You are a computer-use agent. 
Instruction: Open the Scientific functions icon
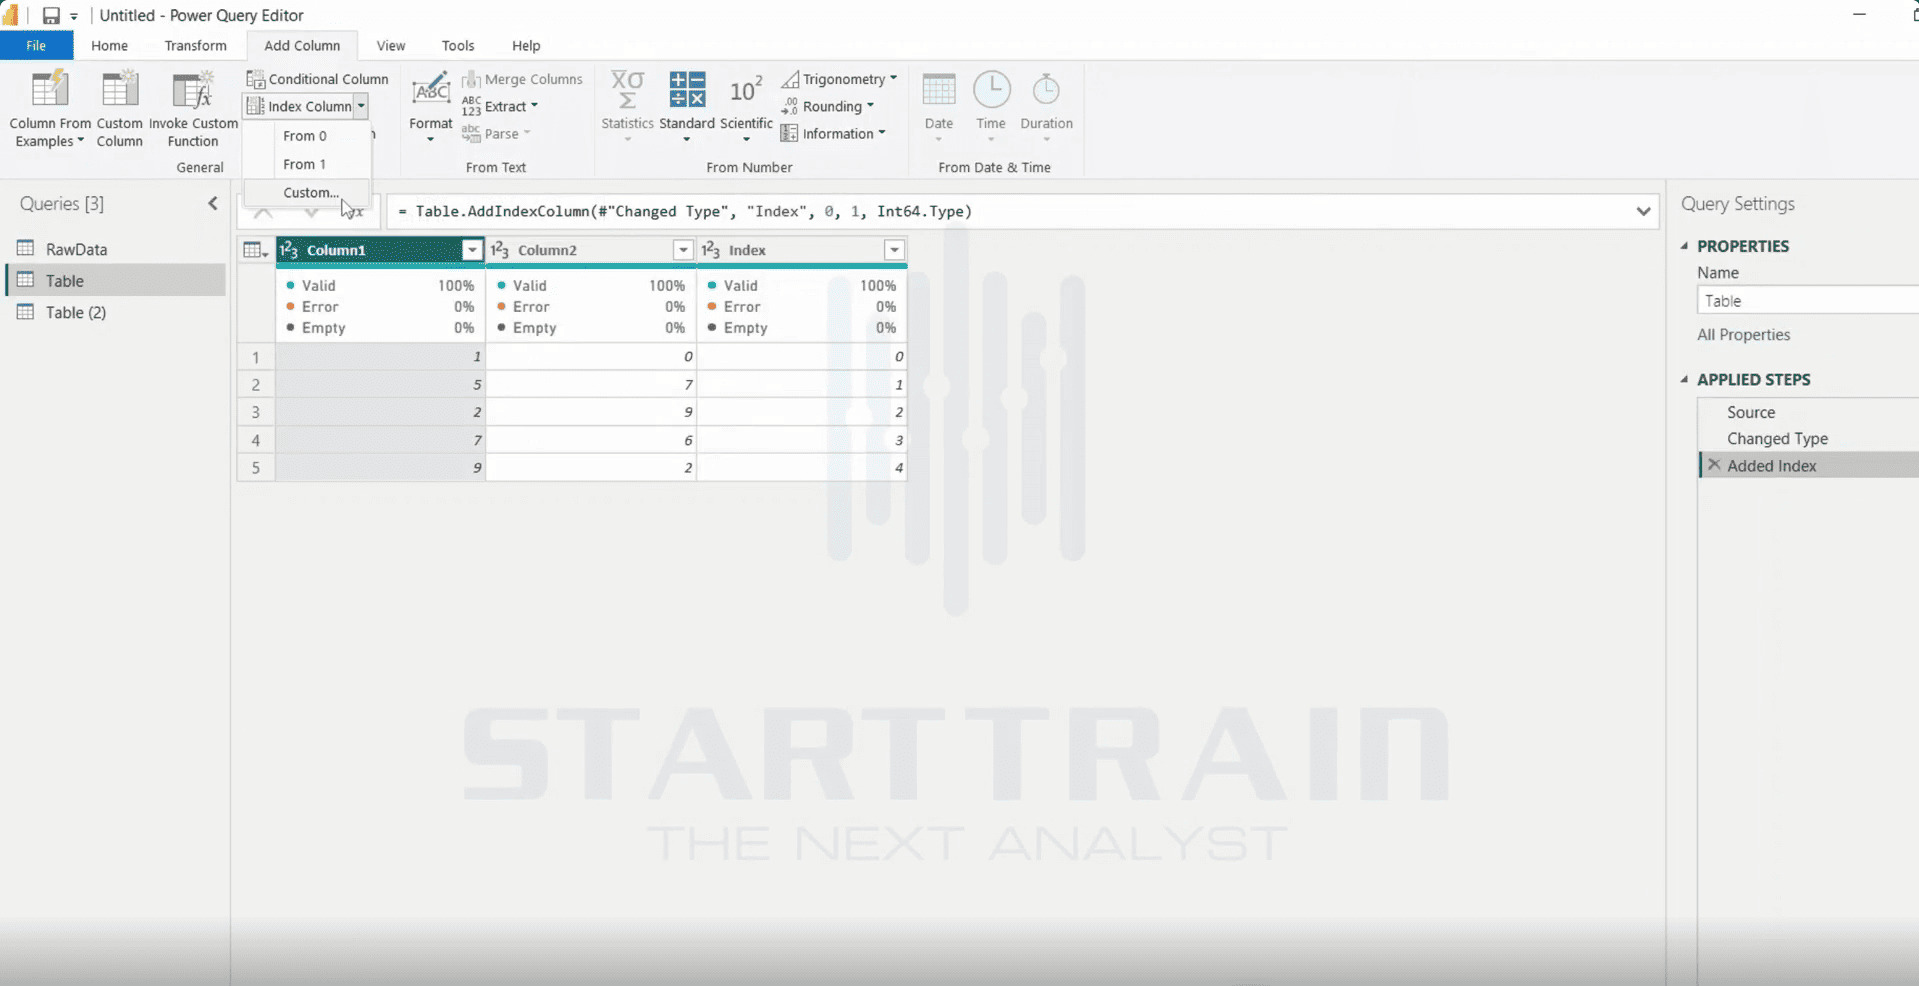click(746, 90)
